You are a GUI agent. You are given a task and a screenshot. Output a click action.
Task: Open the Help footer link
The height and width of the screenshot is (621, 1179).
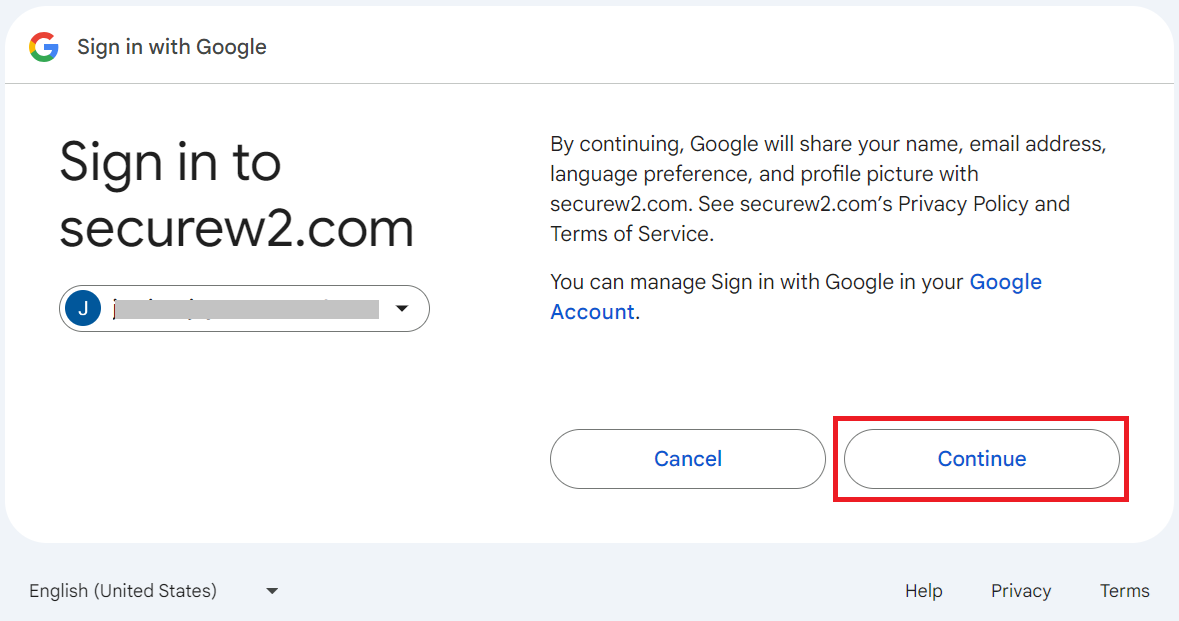[x=923, y=591]
